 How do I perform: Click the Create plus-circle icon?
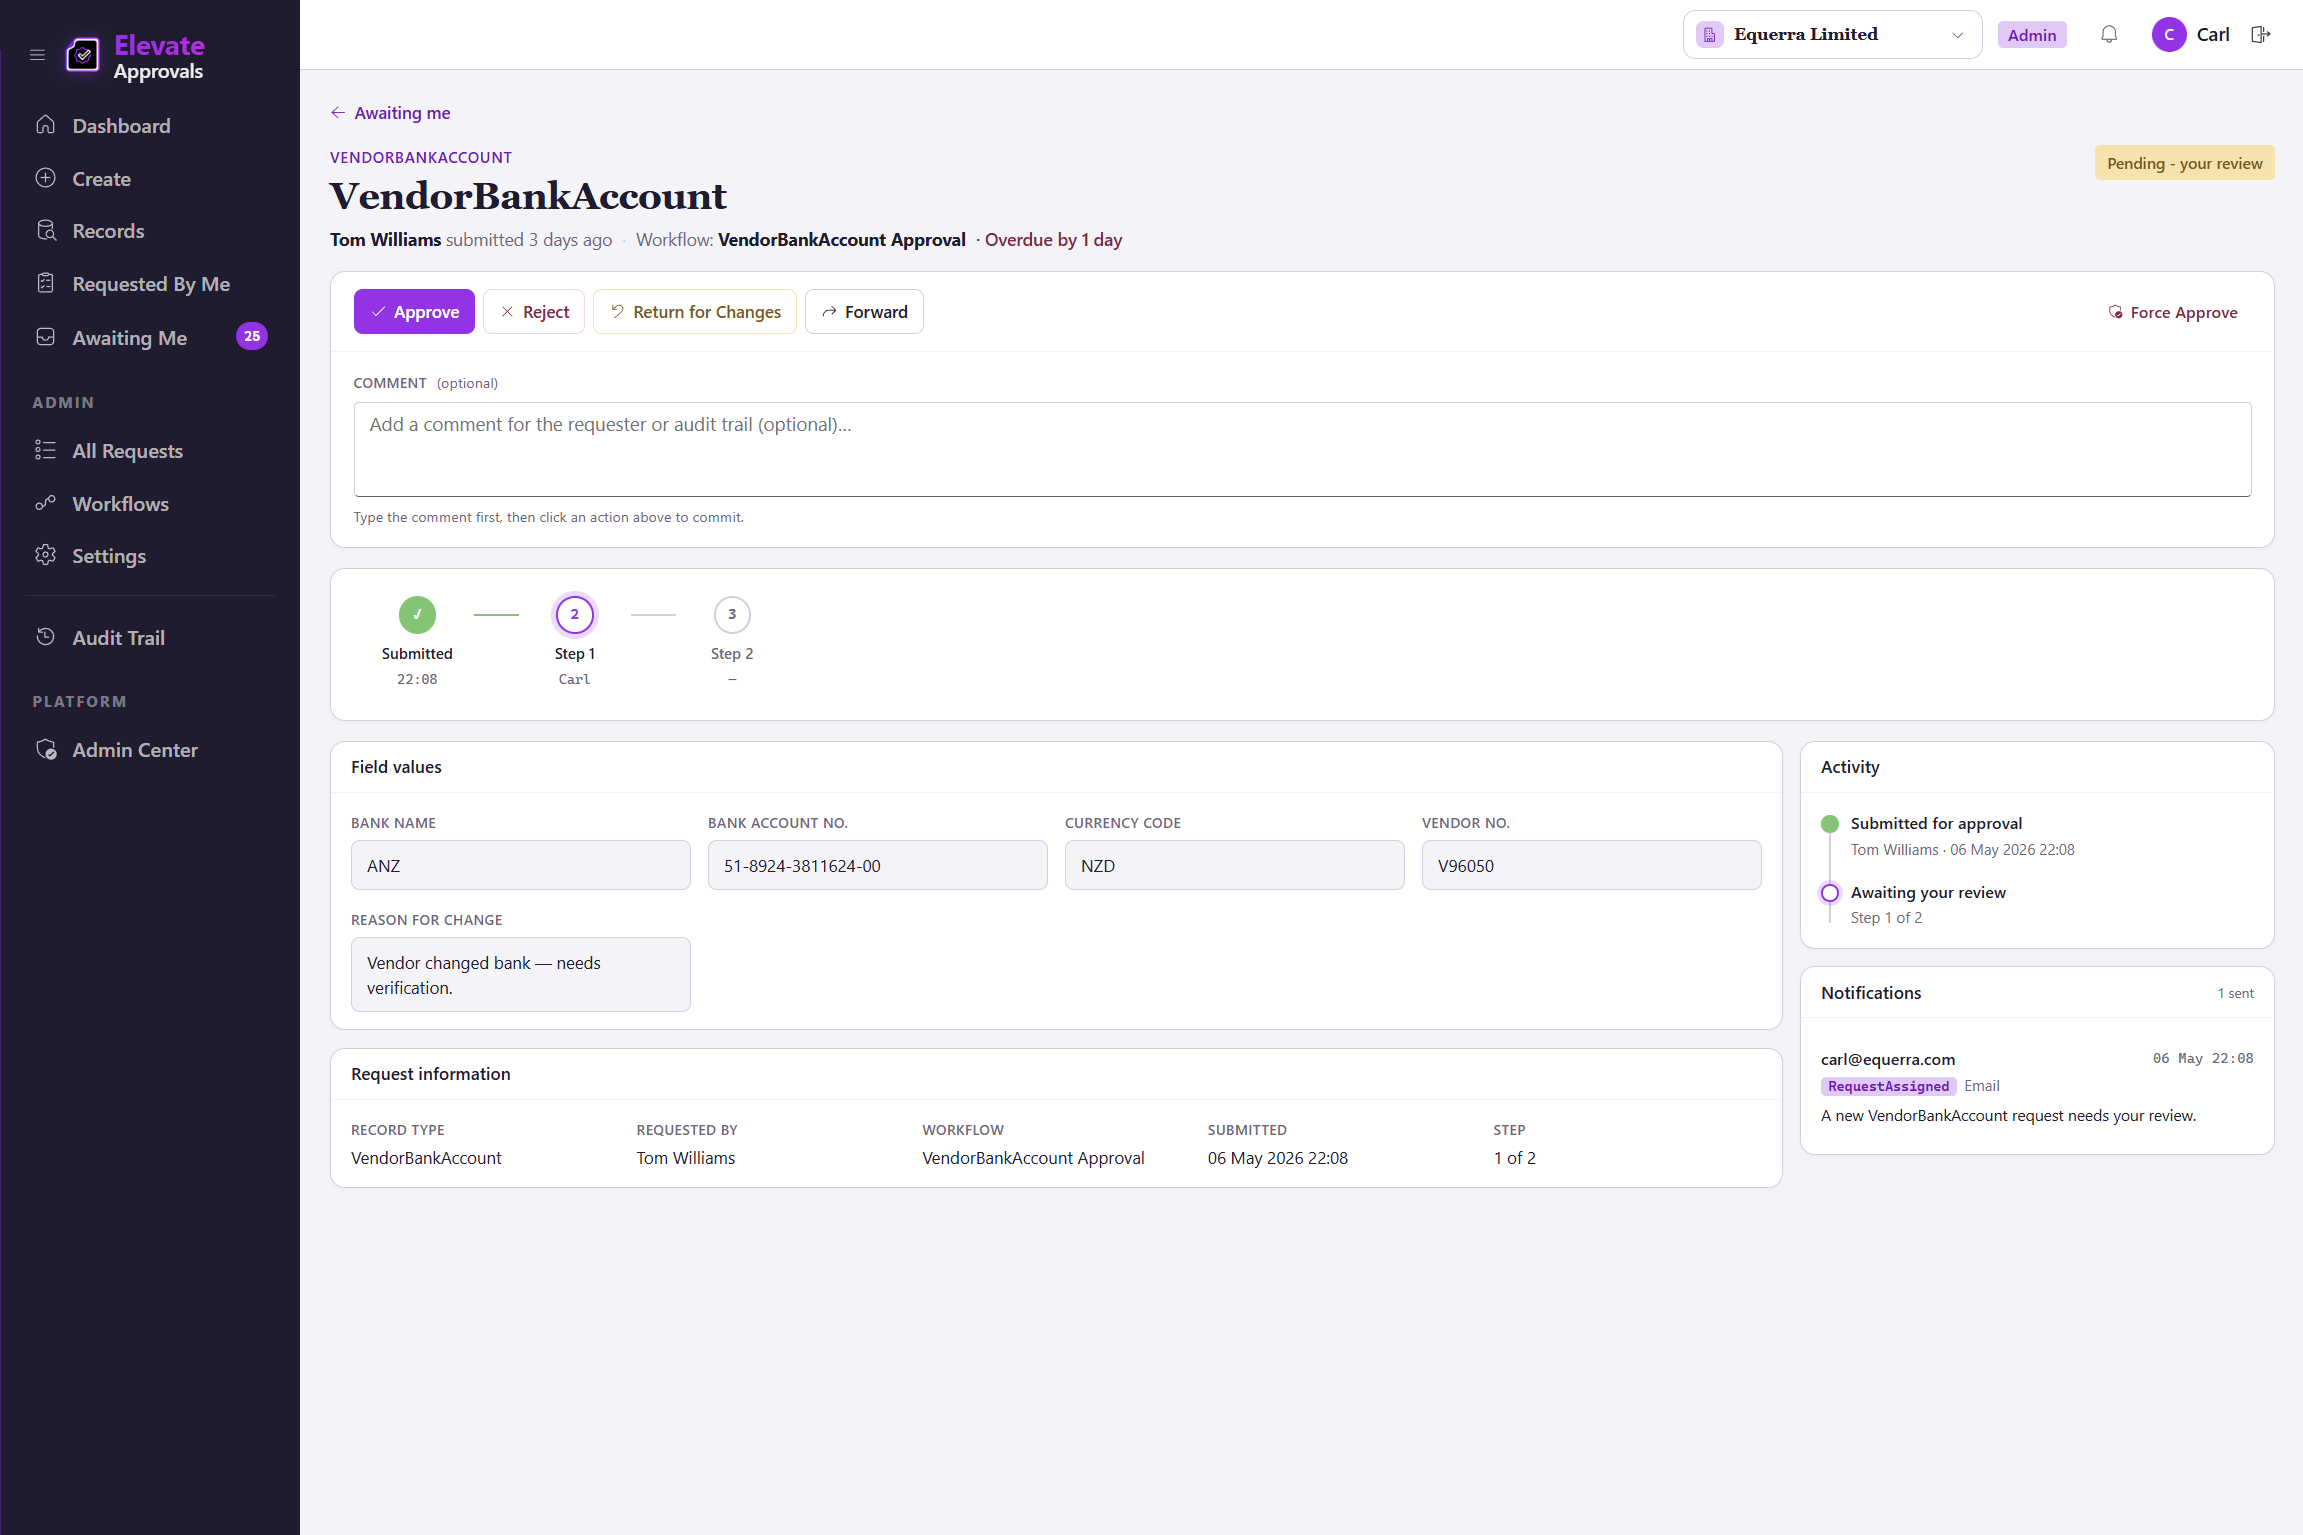(x=46, y=178)
